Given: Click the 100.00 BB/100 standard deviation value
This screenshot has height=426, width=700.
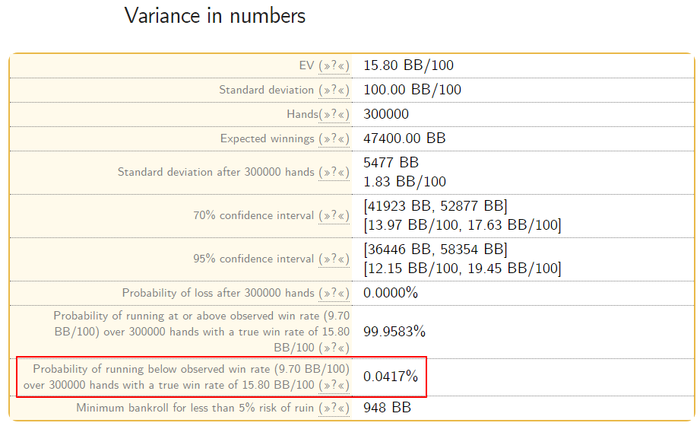Looking at the screenshot, I should pos(412,90).
